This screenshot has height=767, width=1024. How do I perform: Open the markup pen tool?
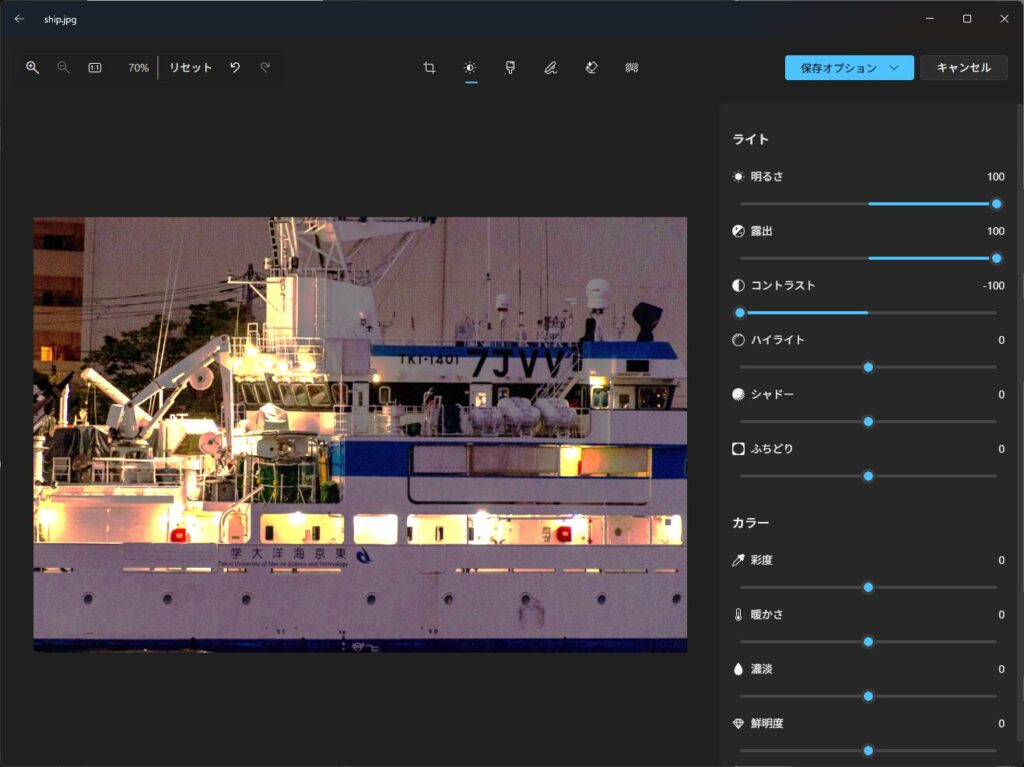(x=551, y=67)
